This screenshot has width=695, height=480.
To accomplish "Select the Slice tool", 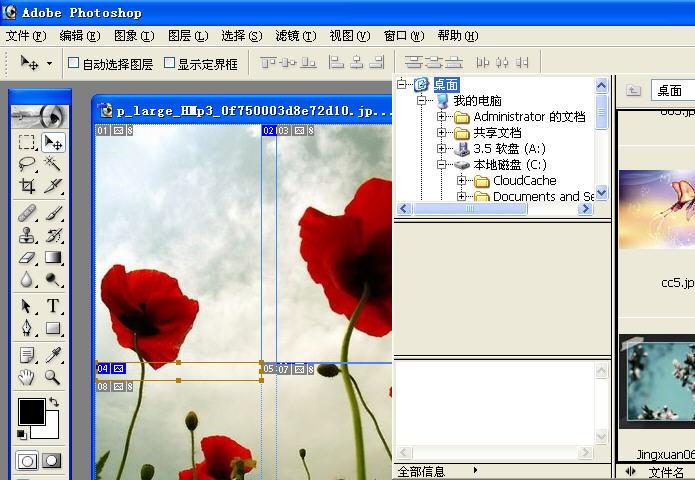I will (x=53, y=186).
